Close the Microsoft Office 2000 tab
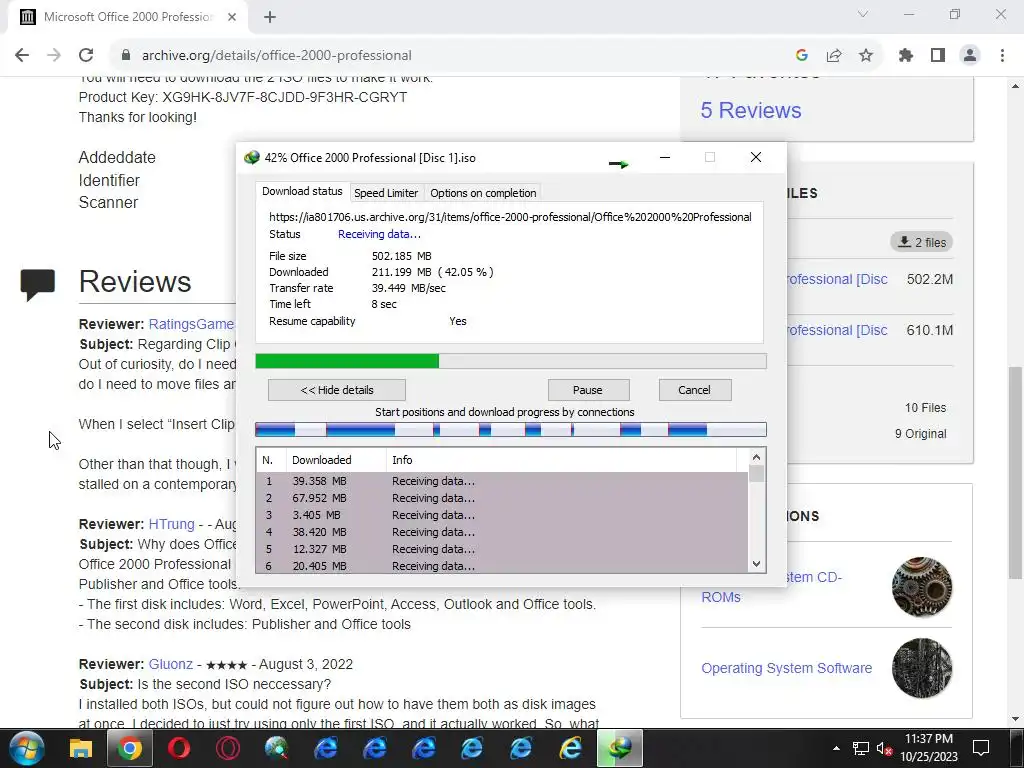Viewport: 1024px width, 768px height. tap(232, 17)
